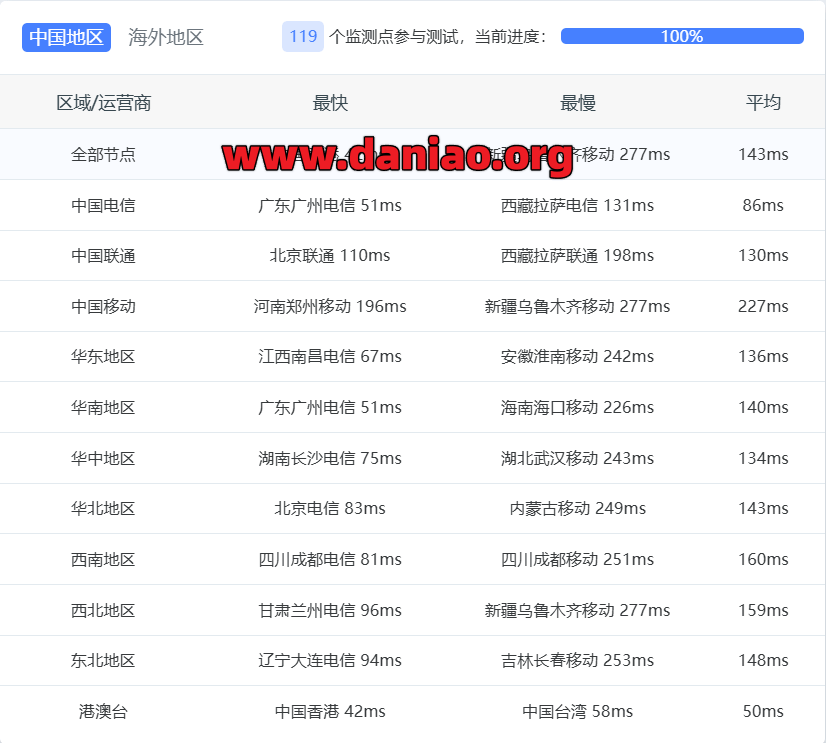Select the 中国联通 row label
826x743 pixels.
coord(103,256)
